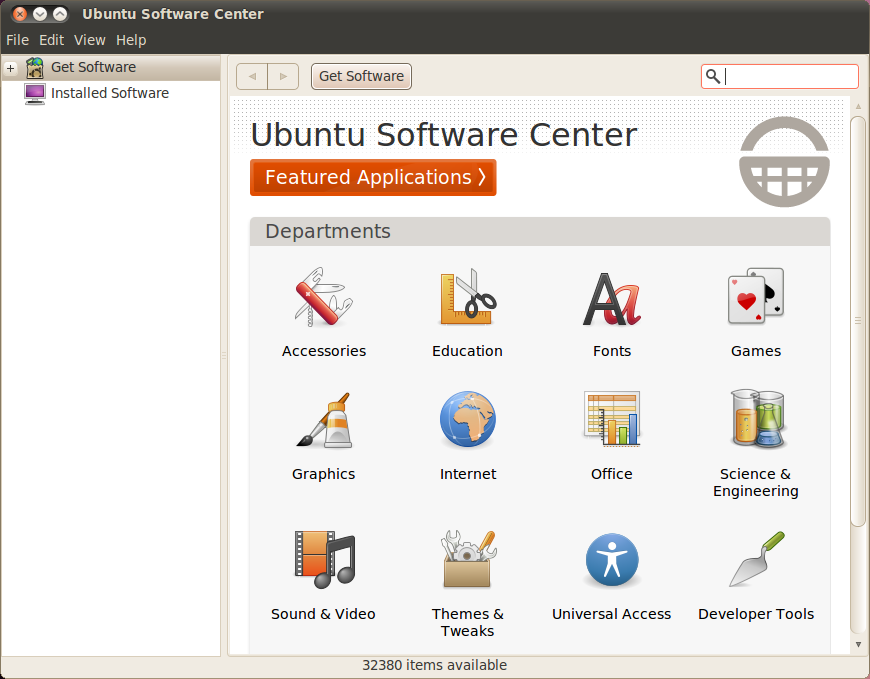Open the Themes & Tweaks toolbox icon
Screen dimensions: 870x679
(x=468, y=559)
